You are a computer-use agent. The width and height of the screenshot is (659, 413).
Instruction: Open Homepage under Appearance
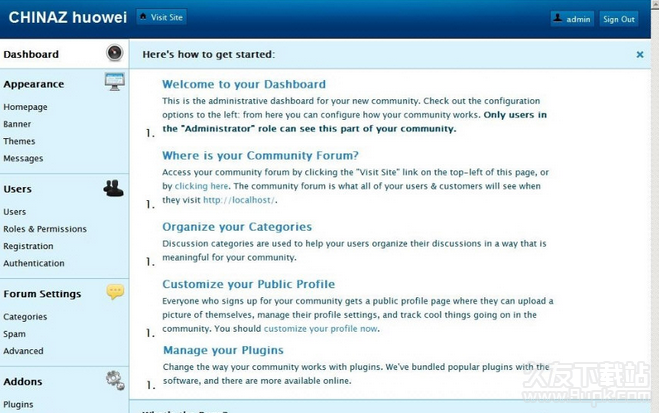pos(25,107)
